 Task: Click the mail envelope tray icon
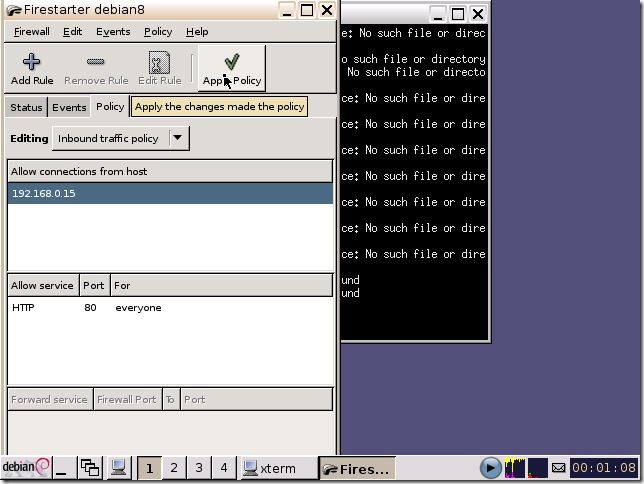tap(559, 468)
